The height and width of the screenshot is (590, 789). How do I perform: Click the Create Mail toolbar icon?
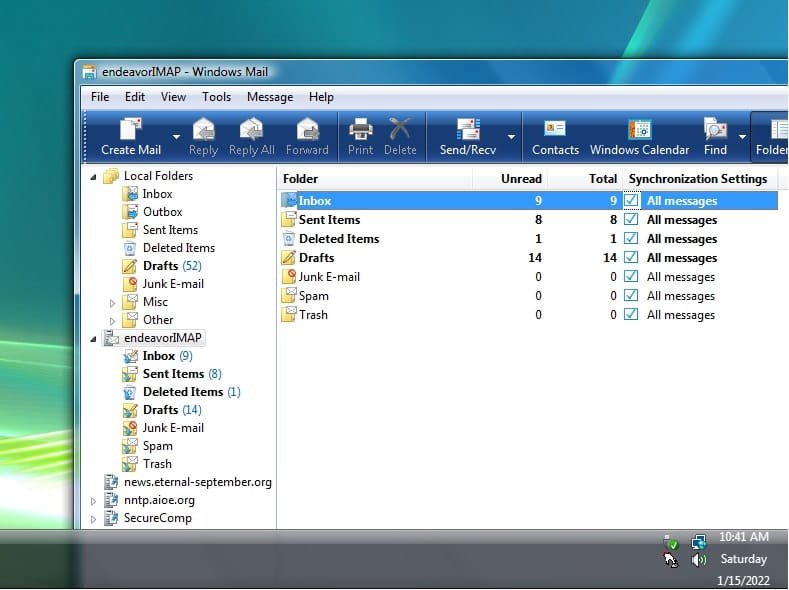click(131, 130)
